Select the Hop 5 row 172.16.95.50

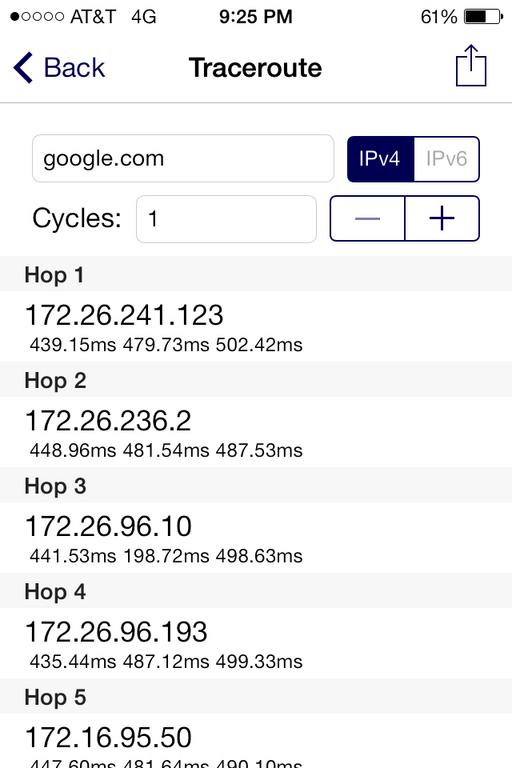point(256,741)
